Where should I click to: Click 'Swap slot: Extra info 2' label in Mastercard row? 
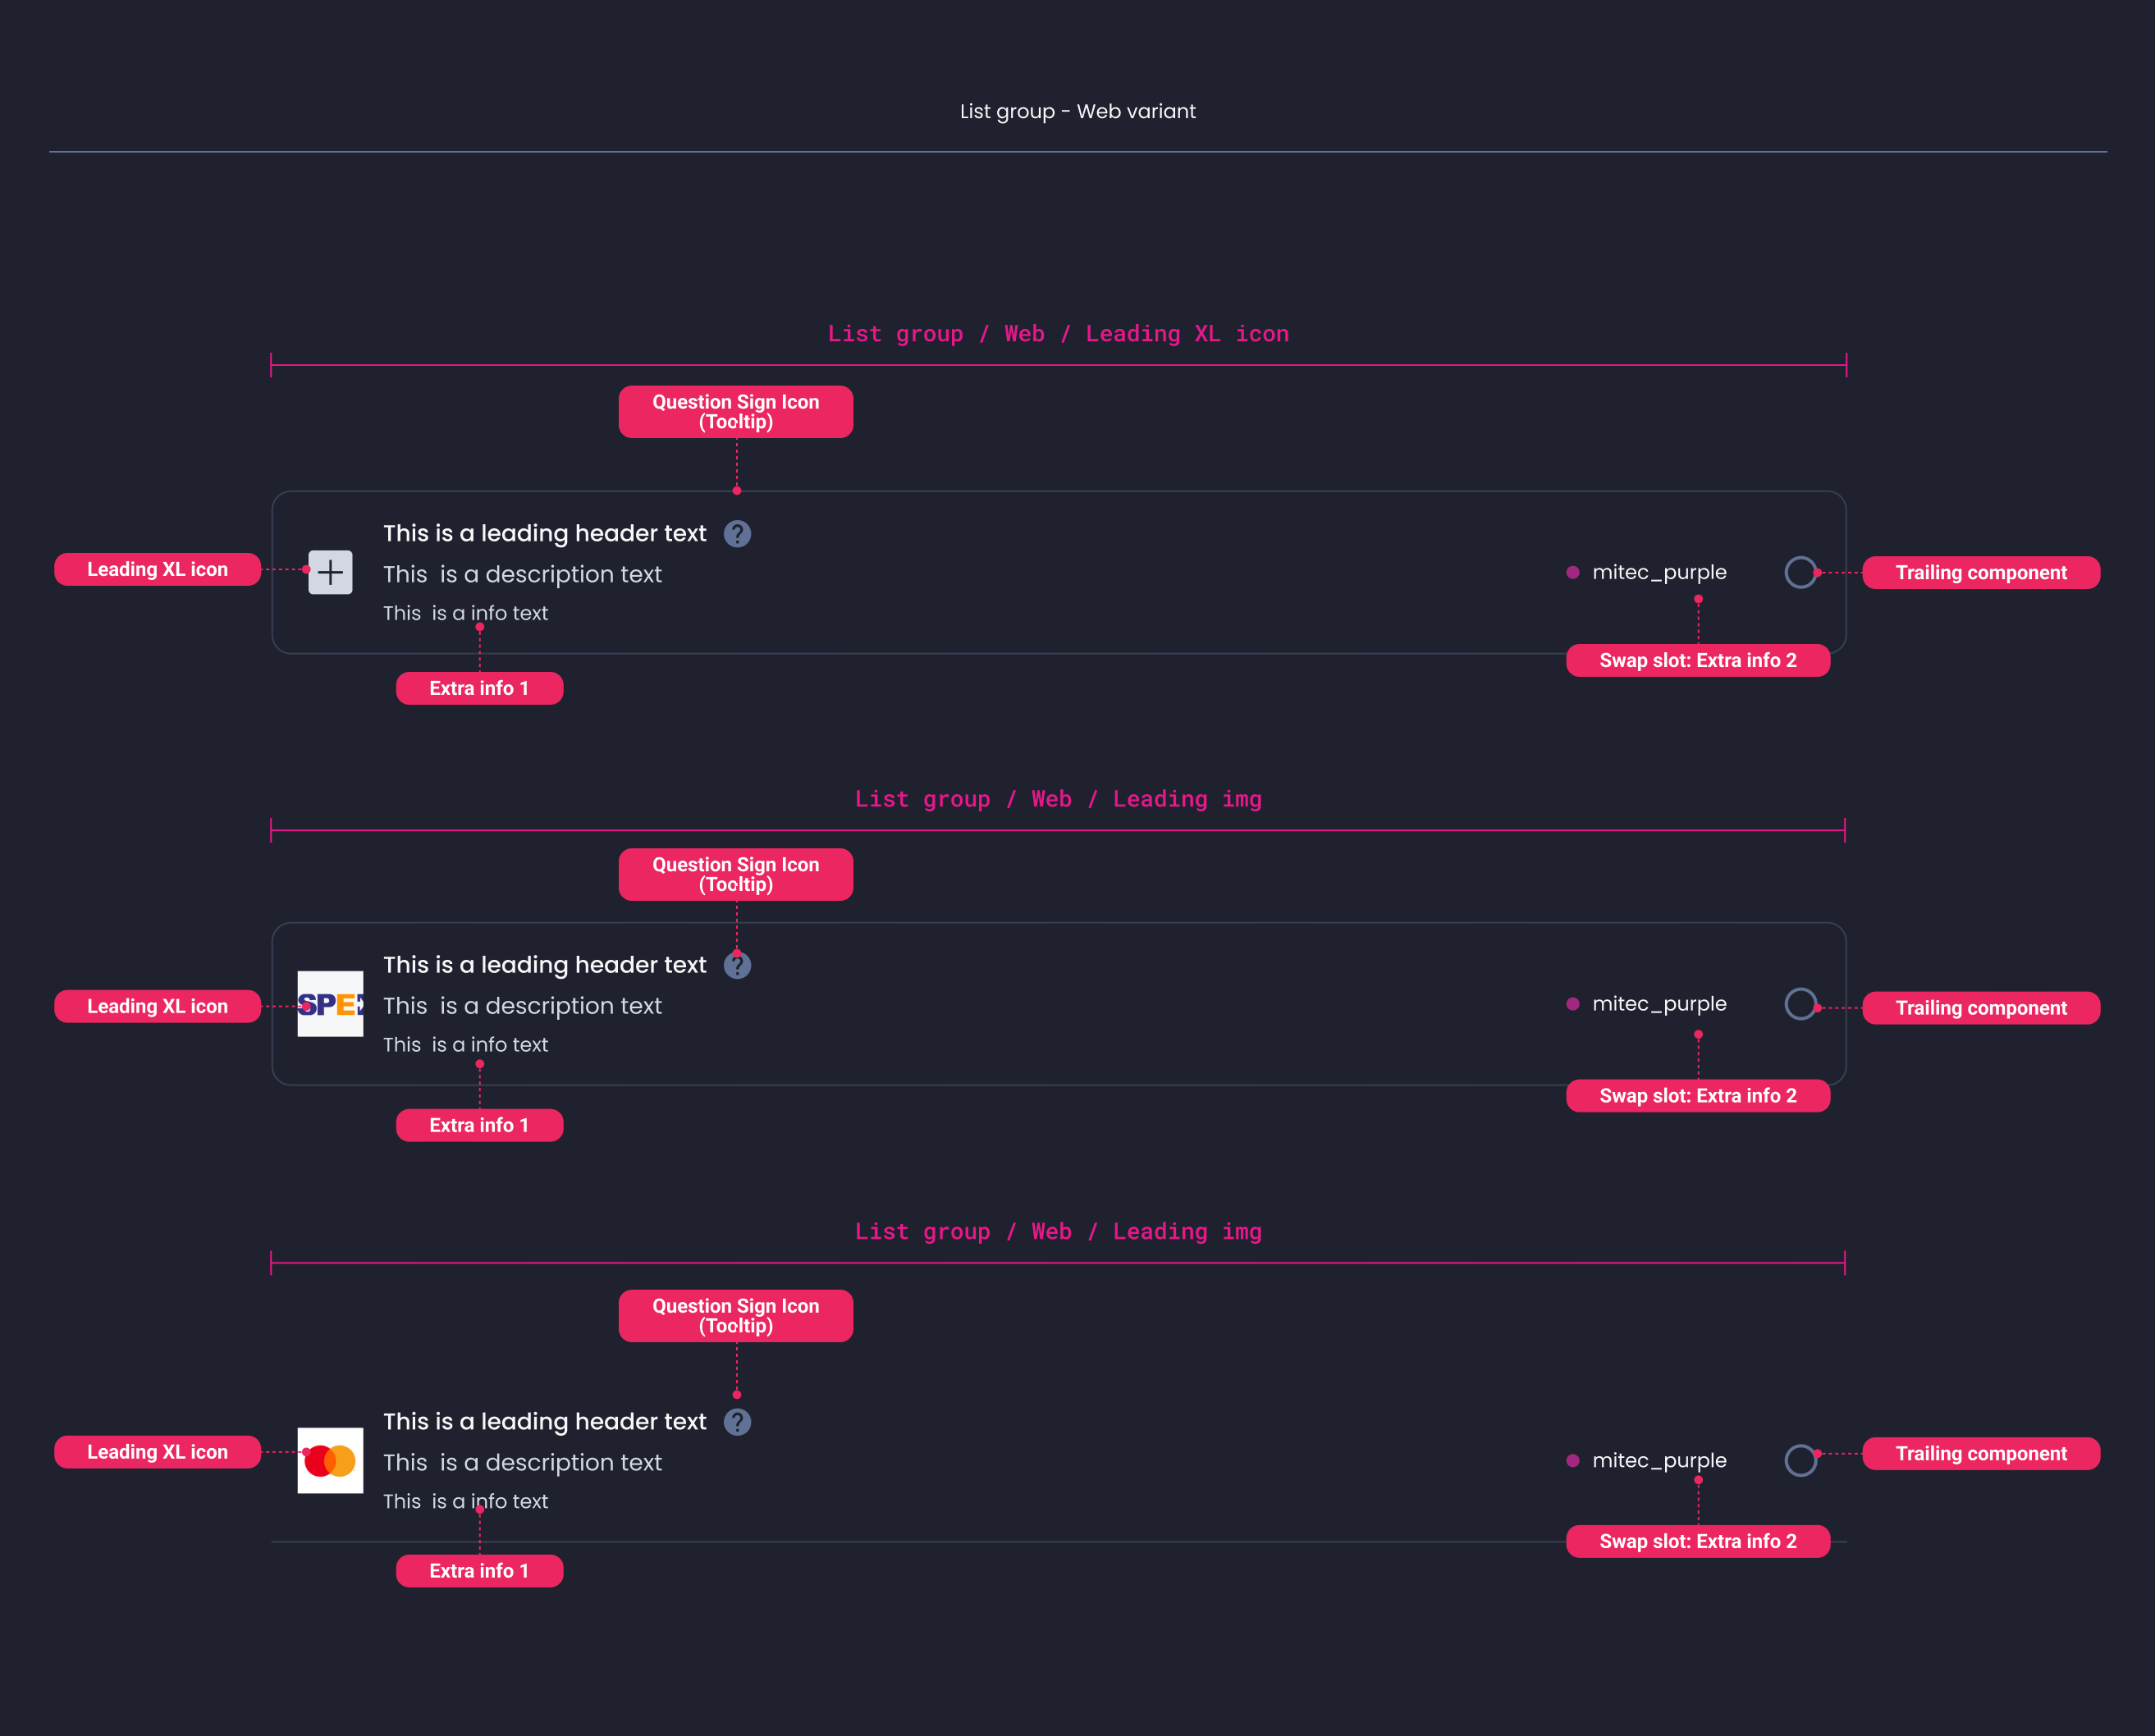coord(1698,1541)
